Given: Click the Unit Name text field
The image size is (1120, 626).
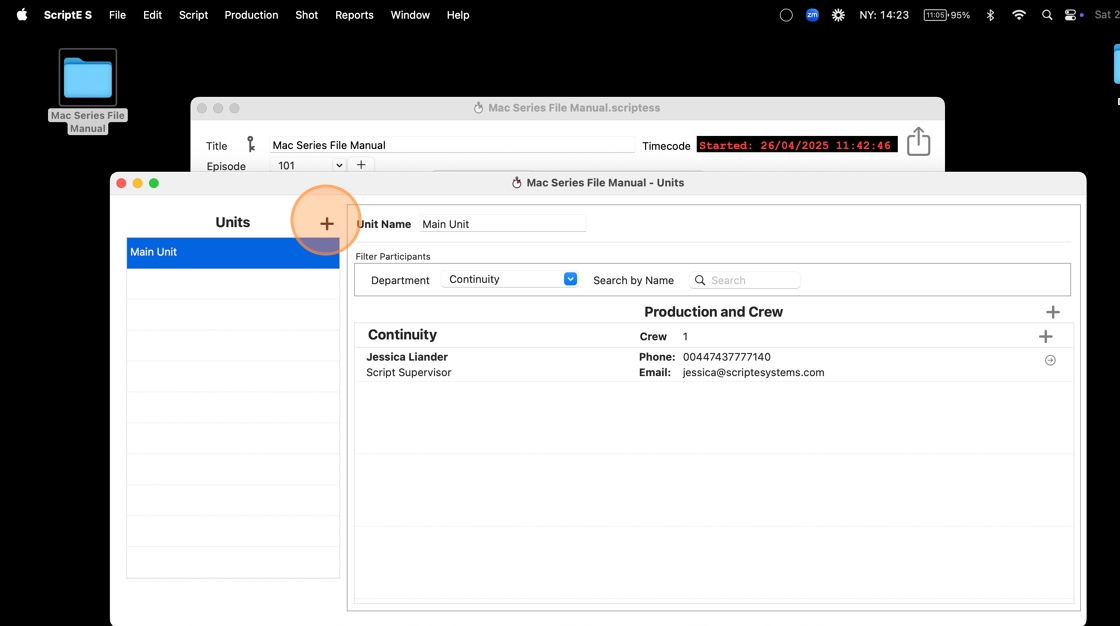Looking at the screenshot, I should pyautogui.click(x=502, y=225).
